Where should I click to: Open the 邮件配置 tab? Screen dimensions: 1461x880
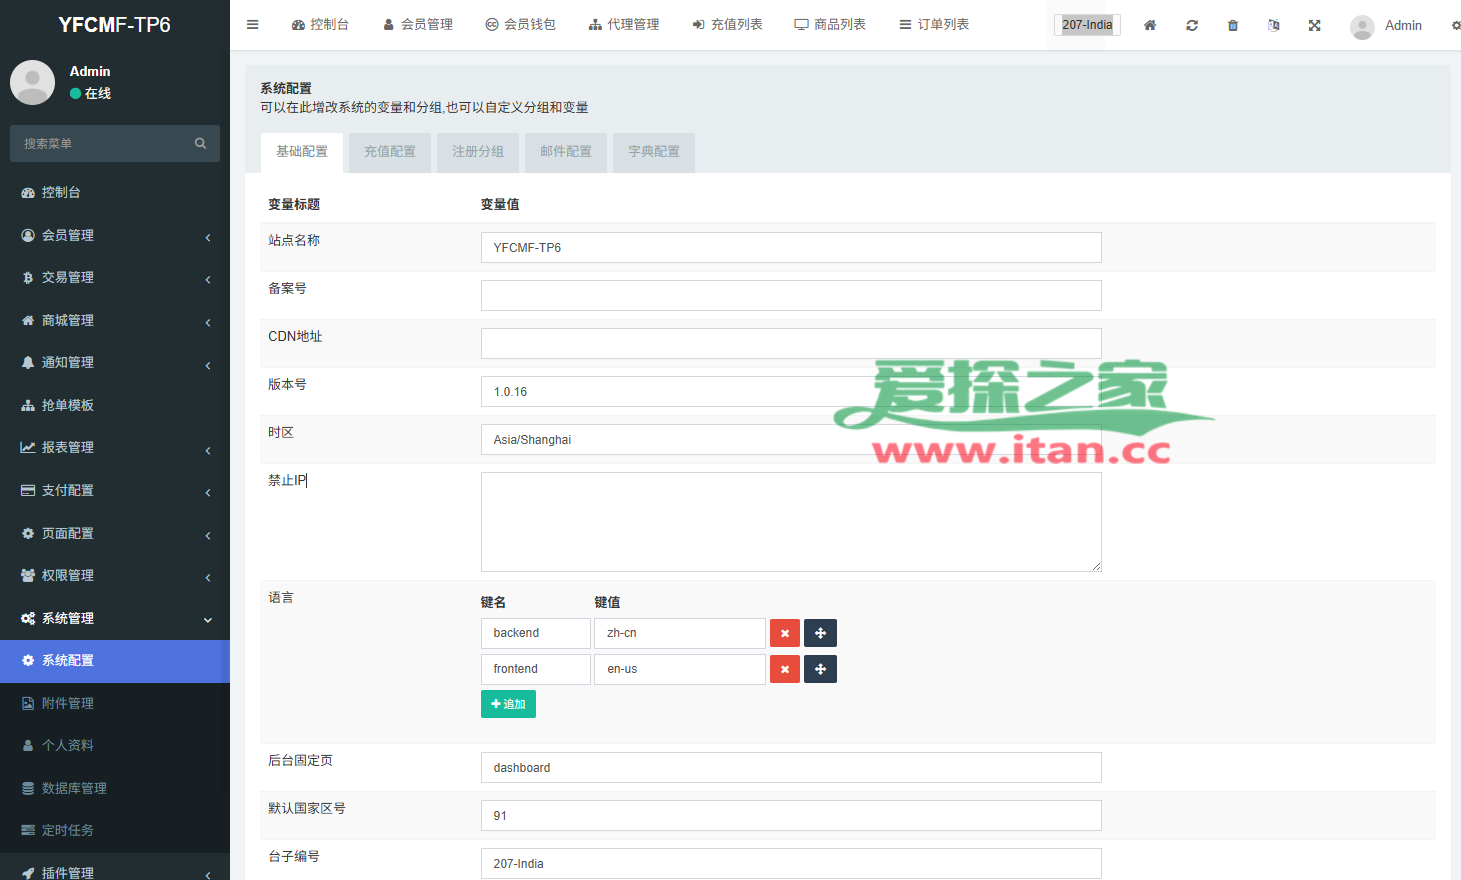[566, 152]
